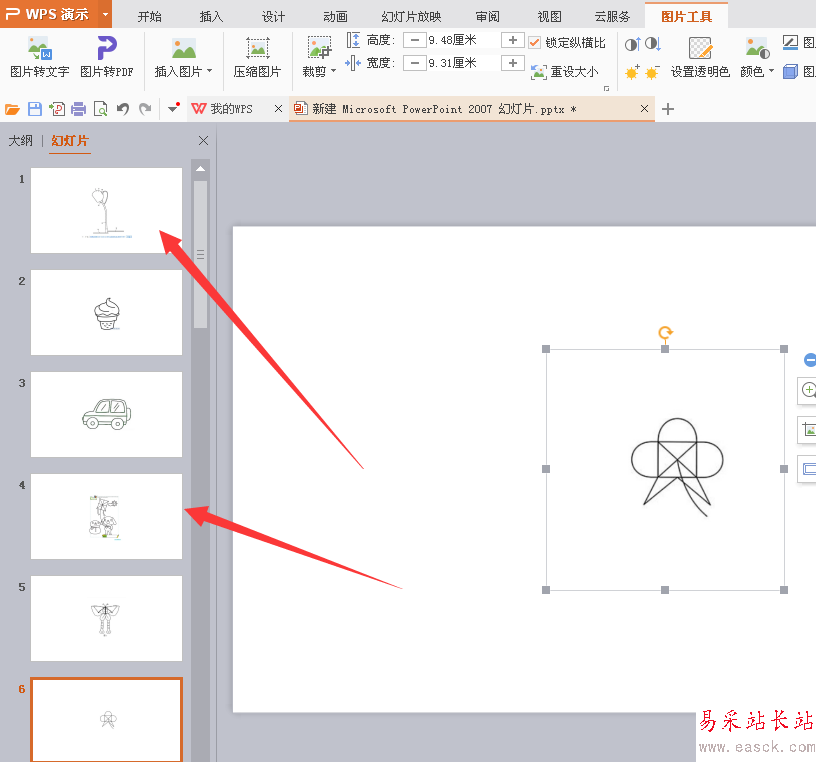816x762 pixels.
Task: Click Set Transparent Color (设置透明色) icon
Action: click(x=700, y=48)
